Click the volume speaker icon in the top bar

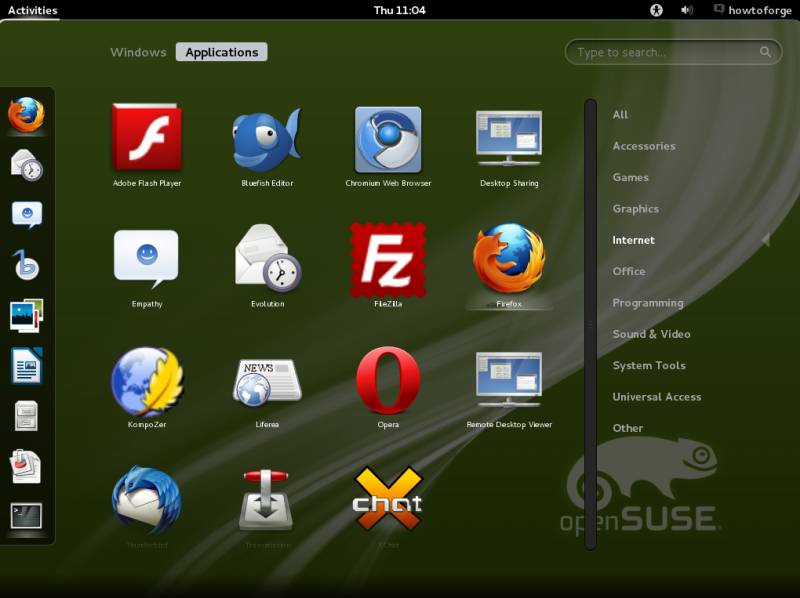coord(687,10)
